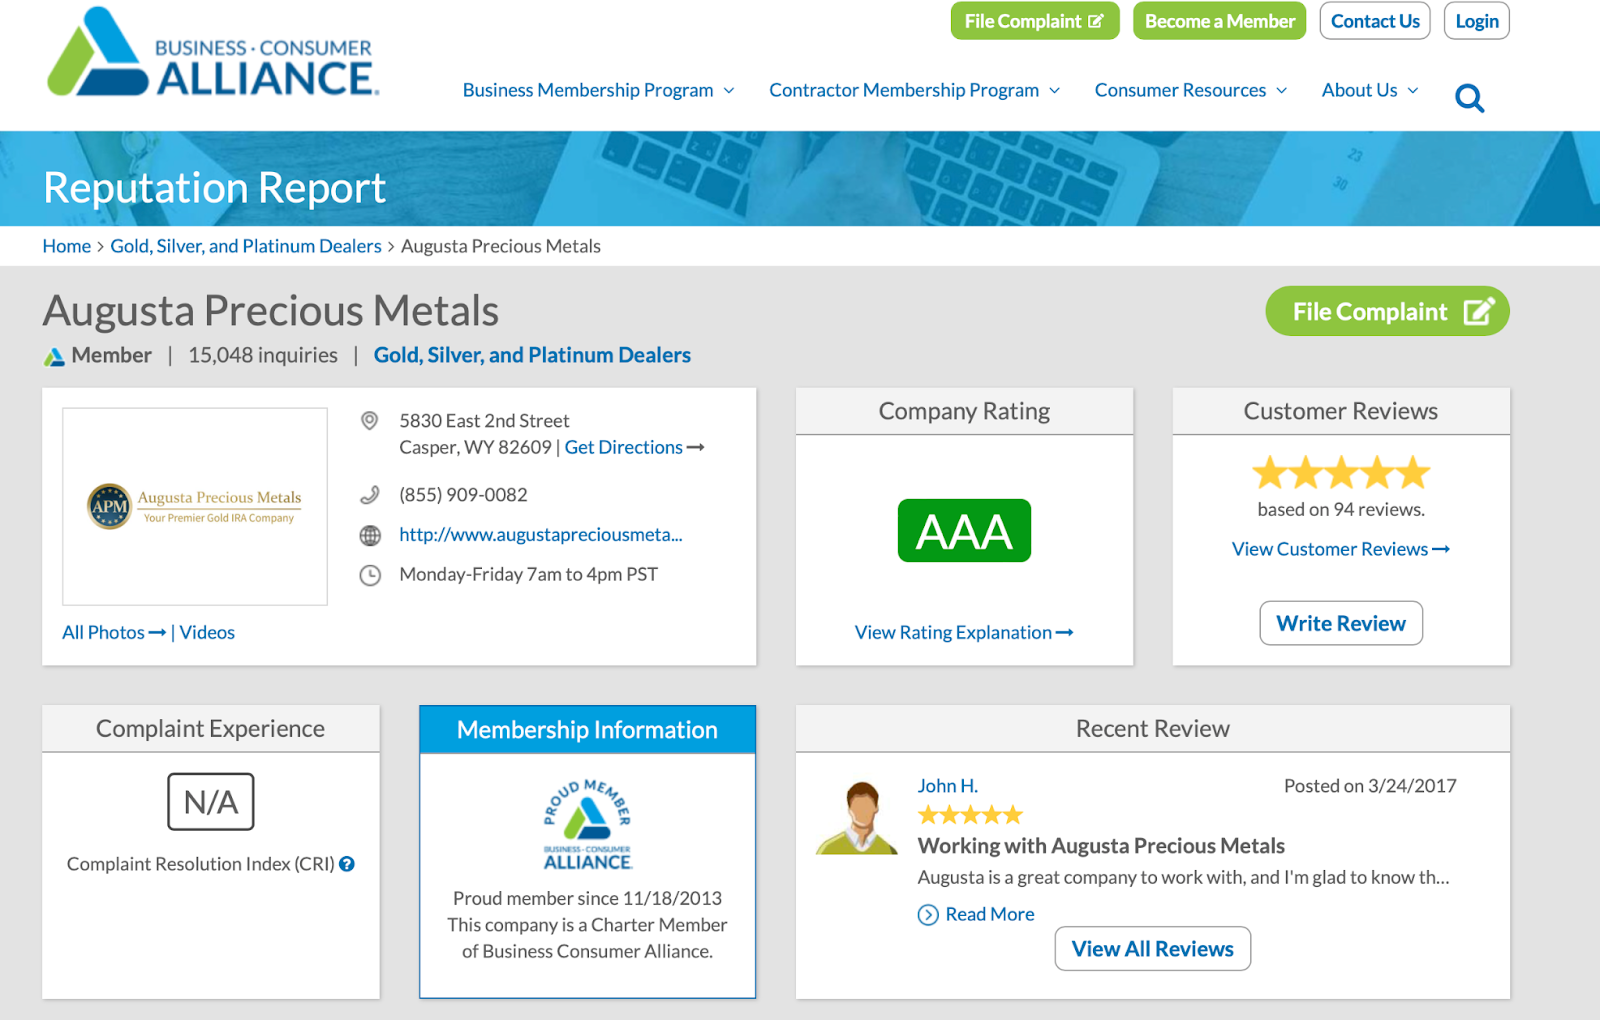Click the Complaint Experience panel header
Viewport: 1600px width, 1020px height.
click(x=211, y=729)
